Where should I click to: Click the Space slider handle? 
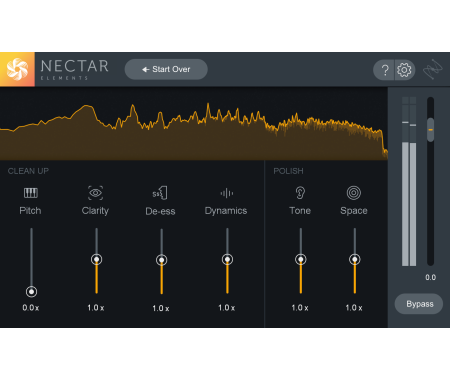[355, 259]
